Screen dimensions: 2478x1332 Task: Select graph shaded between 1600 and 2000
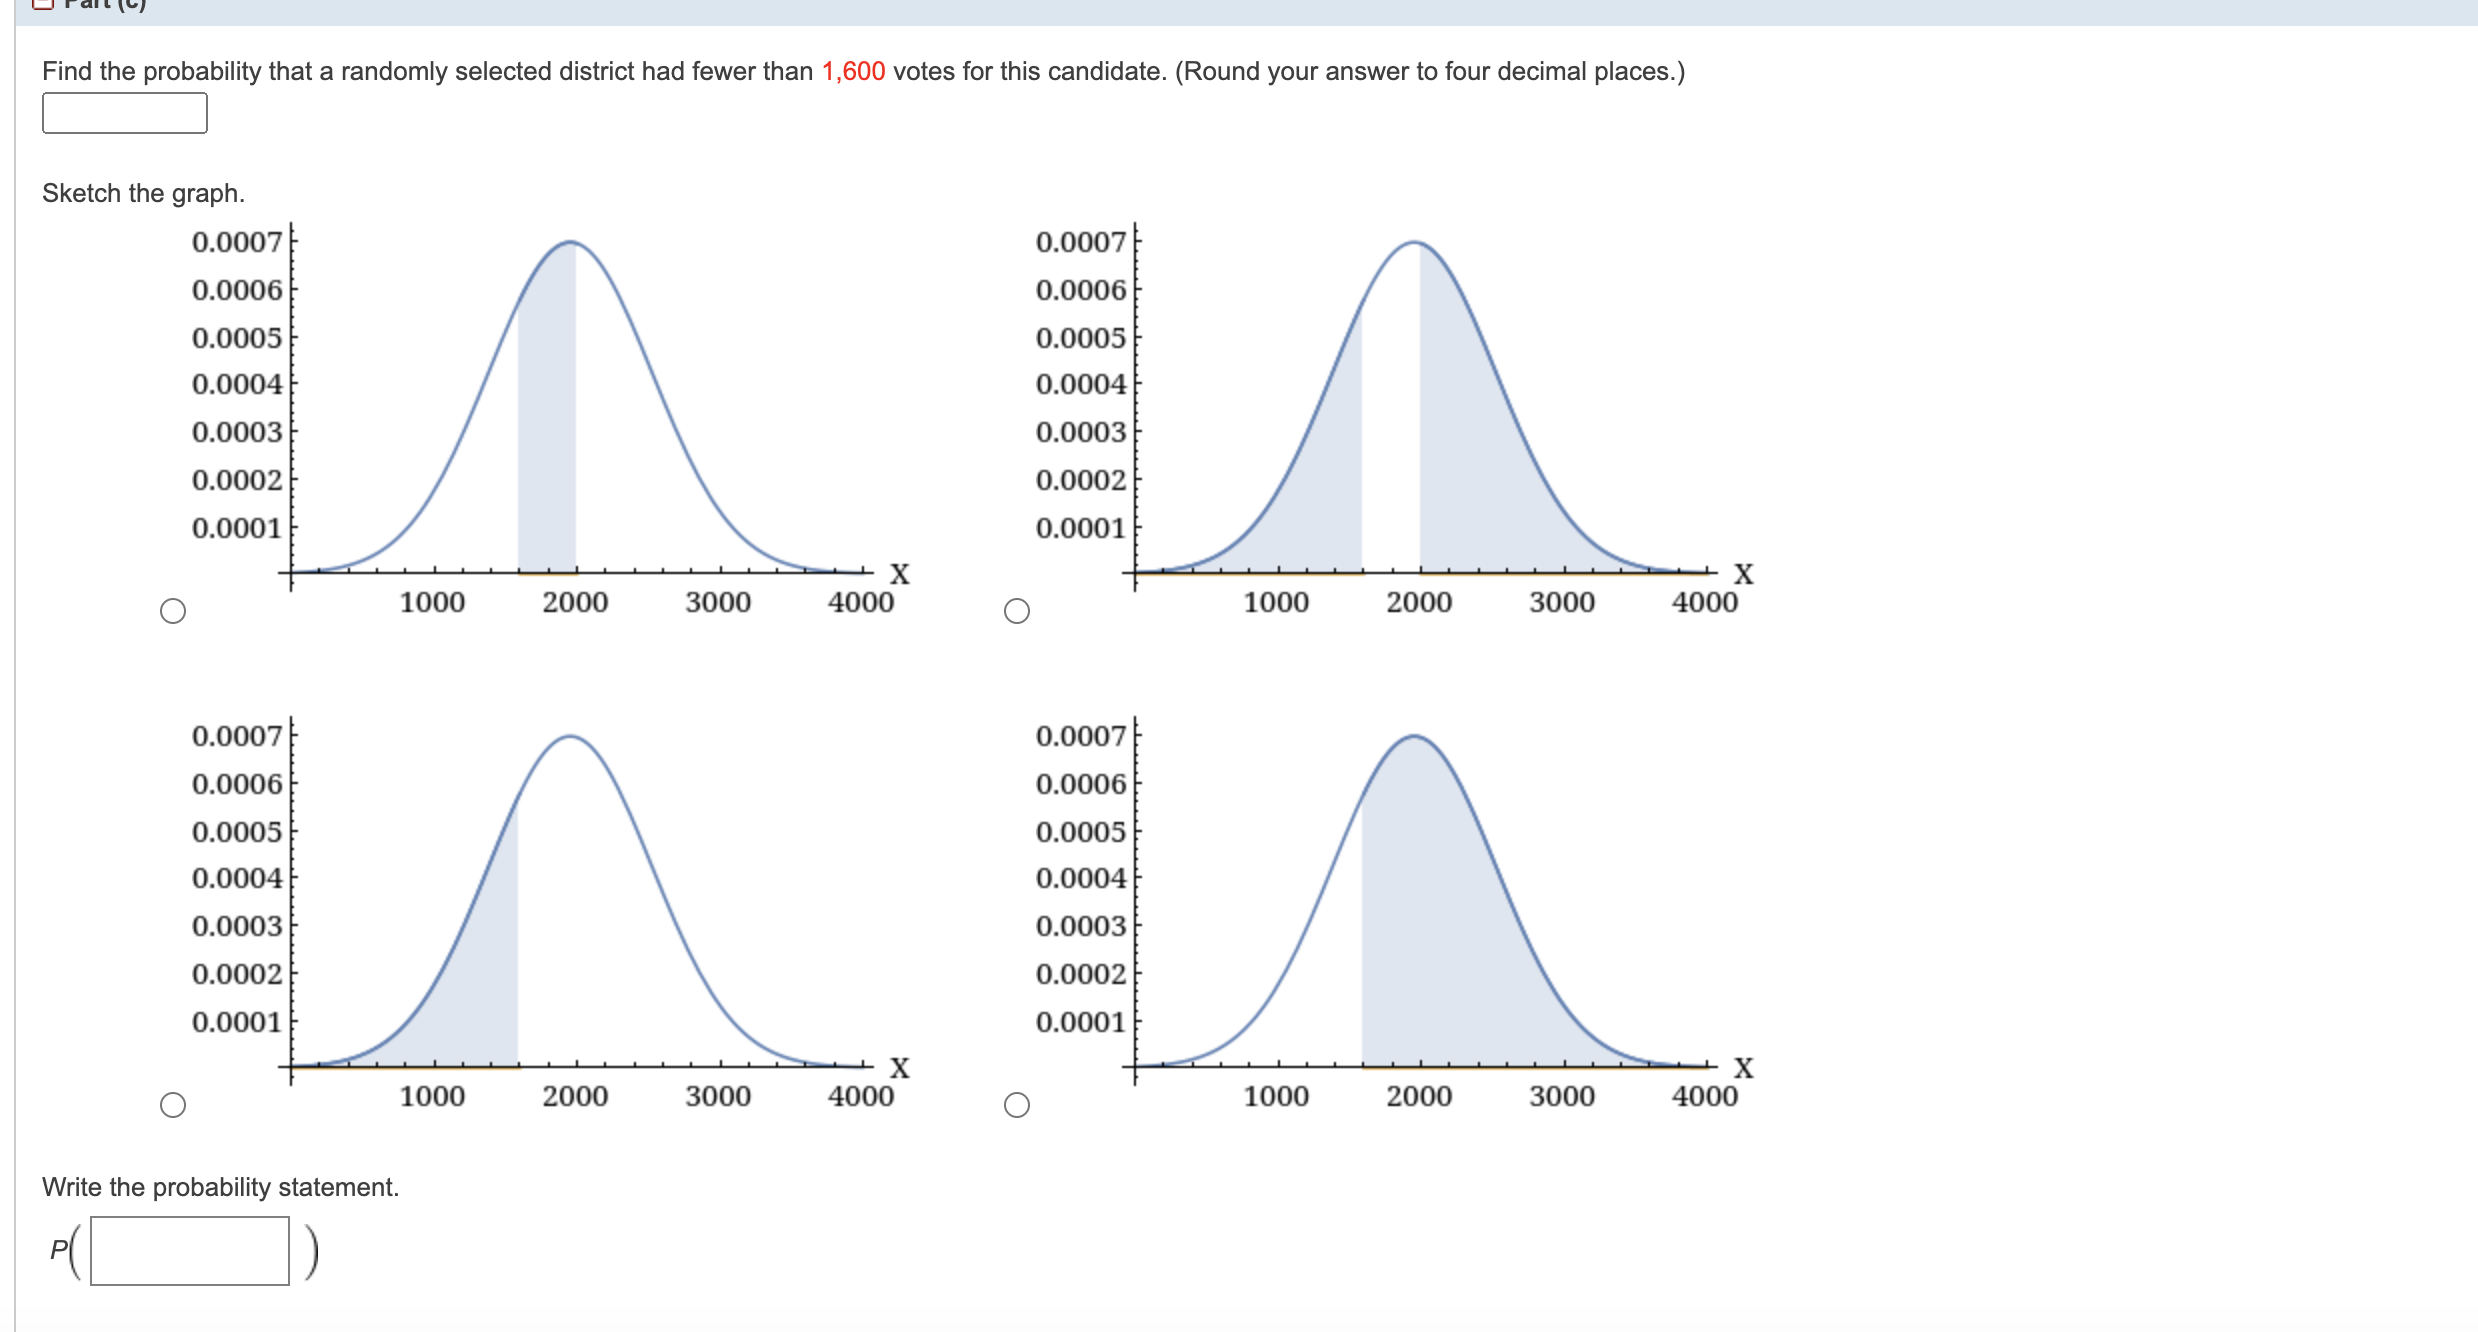pyautogui.click(x=173, y=611)
